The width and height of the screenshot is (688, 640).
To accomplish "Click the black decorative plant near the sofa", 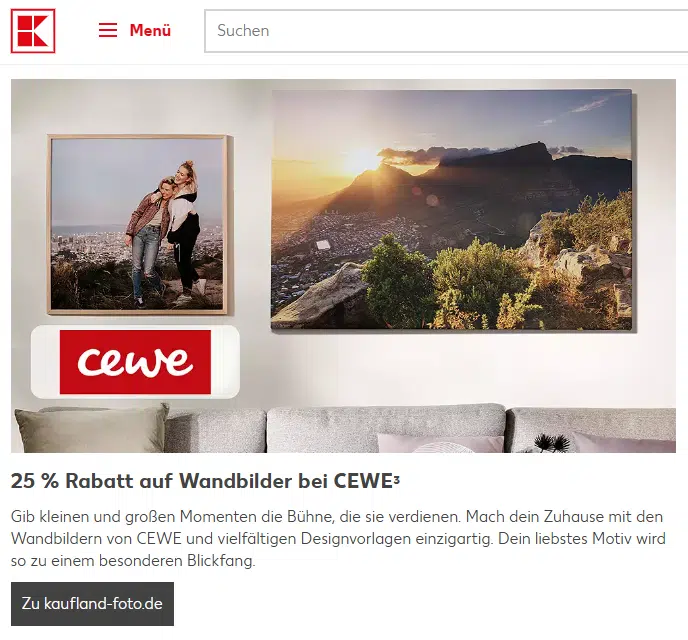I will point(552,442).
